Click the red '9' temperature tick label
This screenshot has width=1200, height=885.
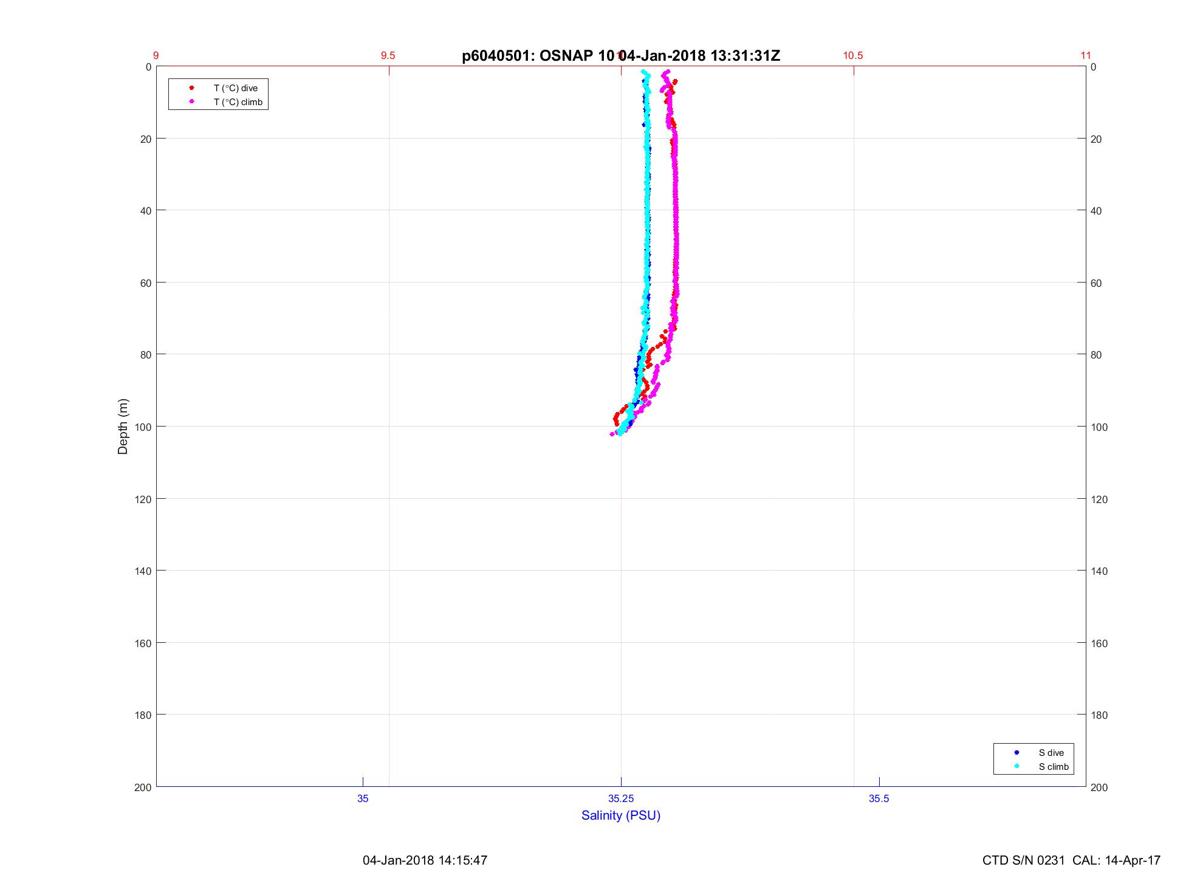tap(156, 56)
